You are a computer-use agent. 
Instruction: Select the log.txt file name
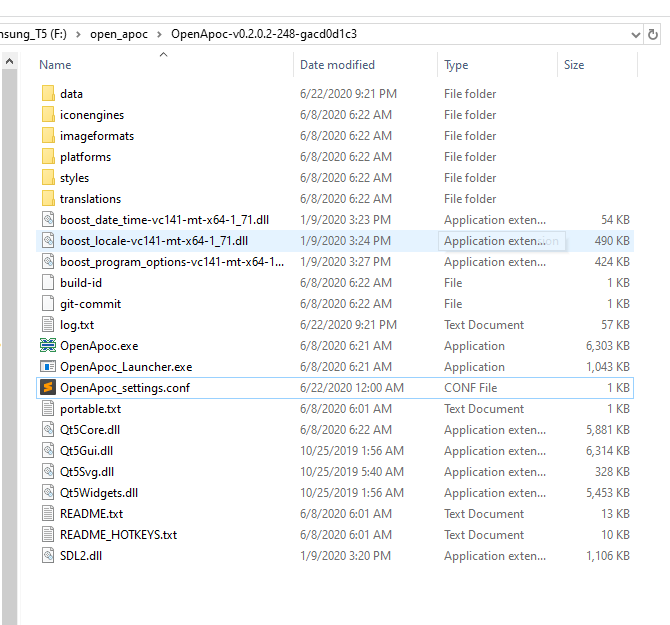coord(77,325)
